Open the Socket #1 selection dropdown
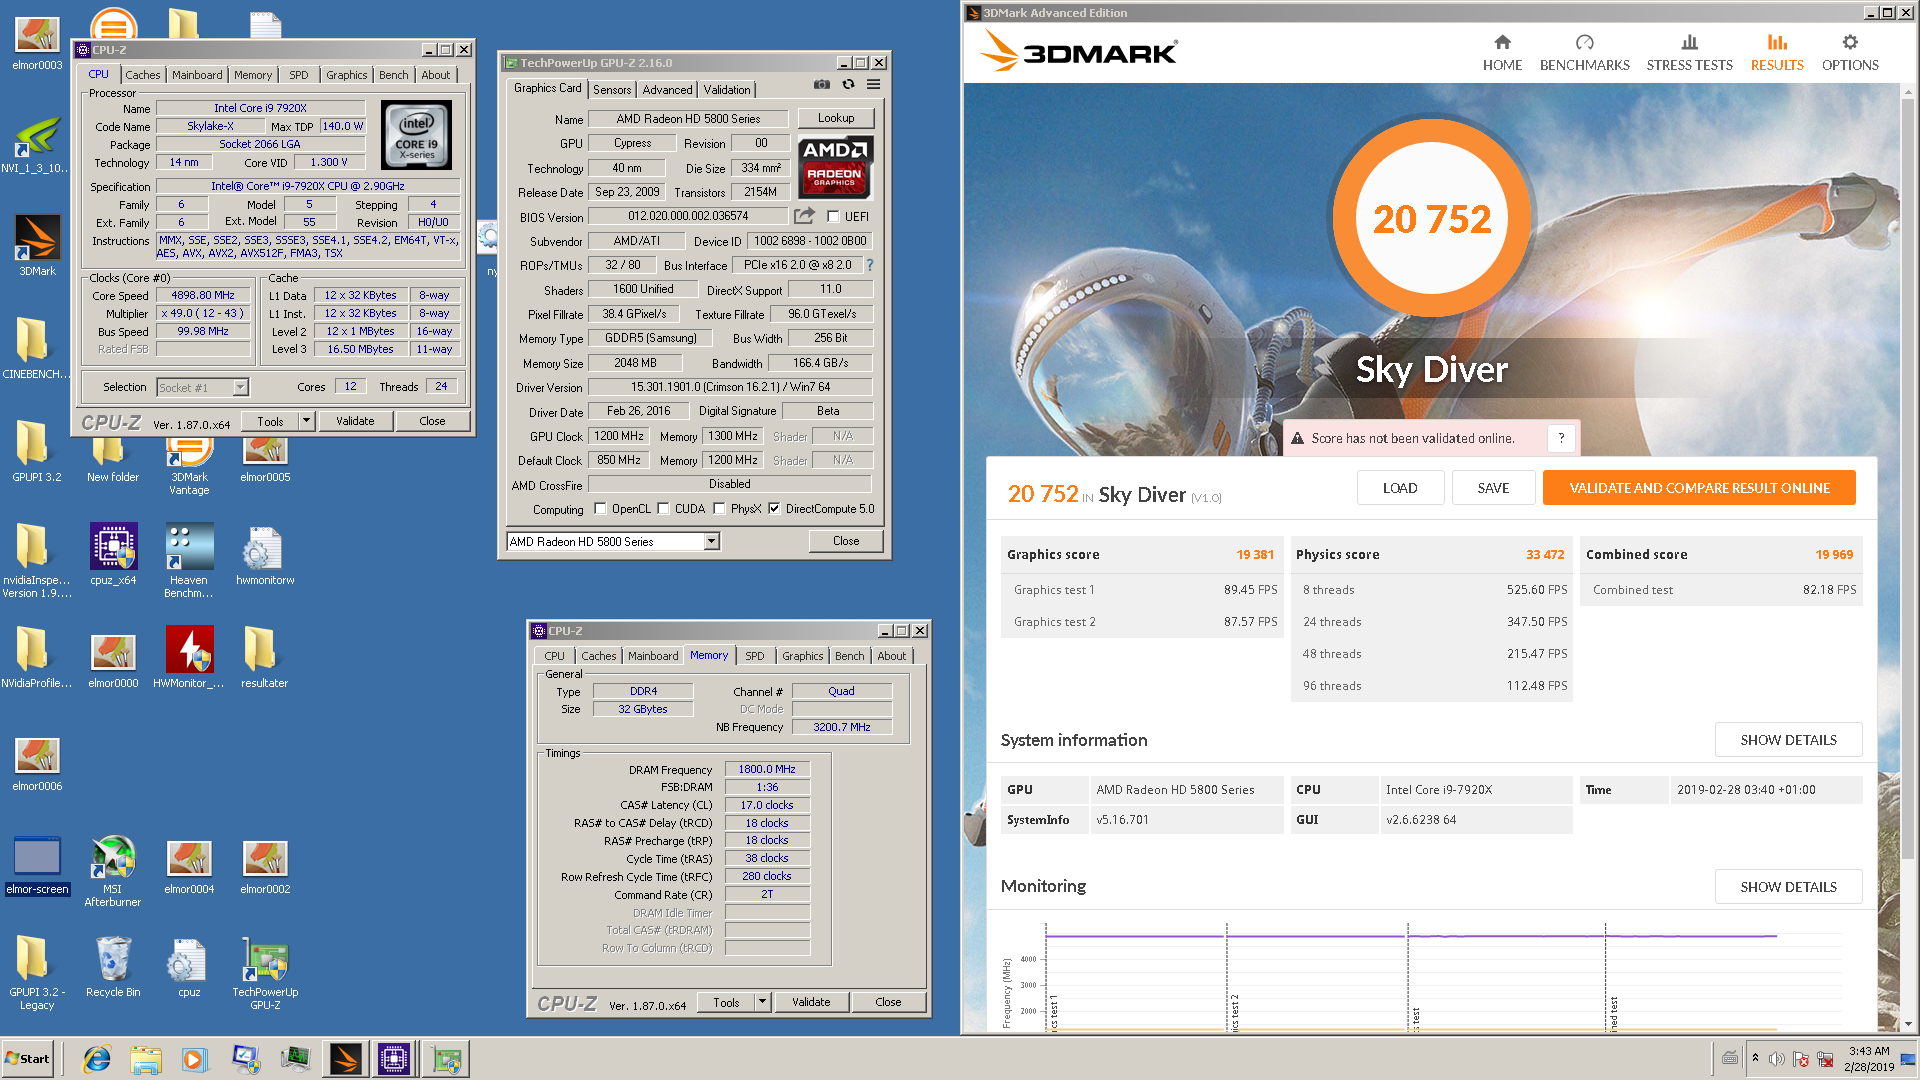 click(x=240, y=388)
